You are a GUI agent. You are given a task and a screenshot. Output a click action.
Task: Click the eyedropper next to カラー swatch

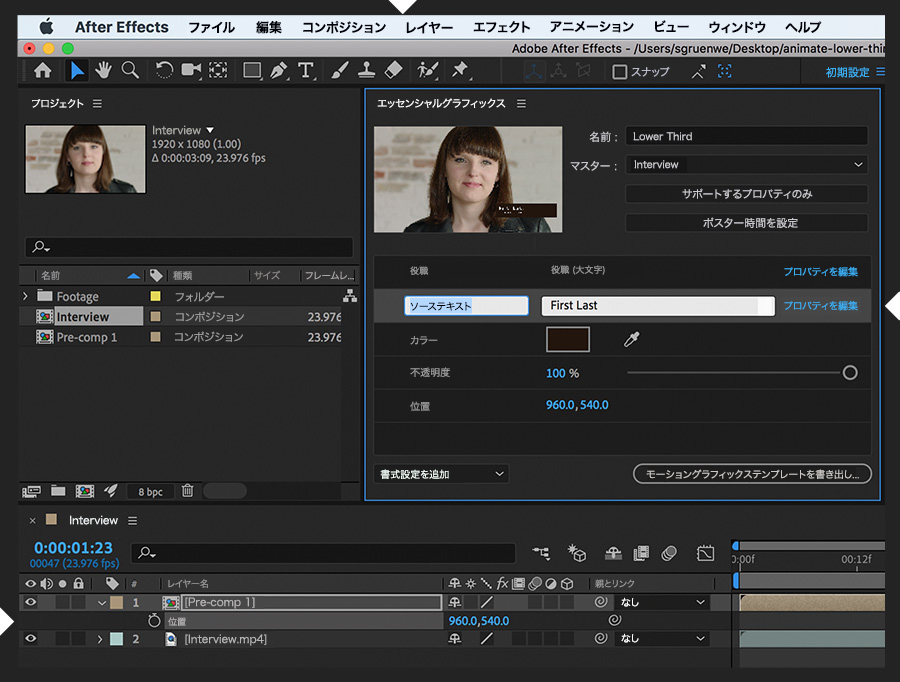tap(631, 340)
